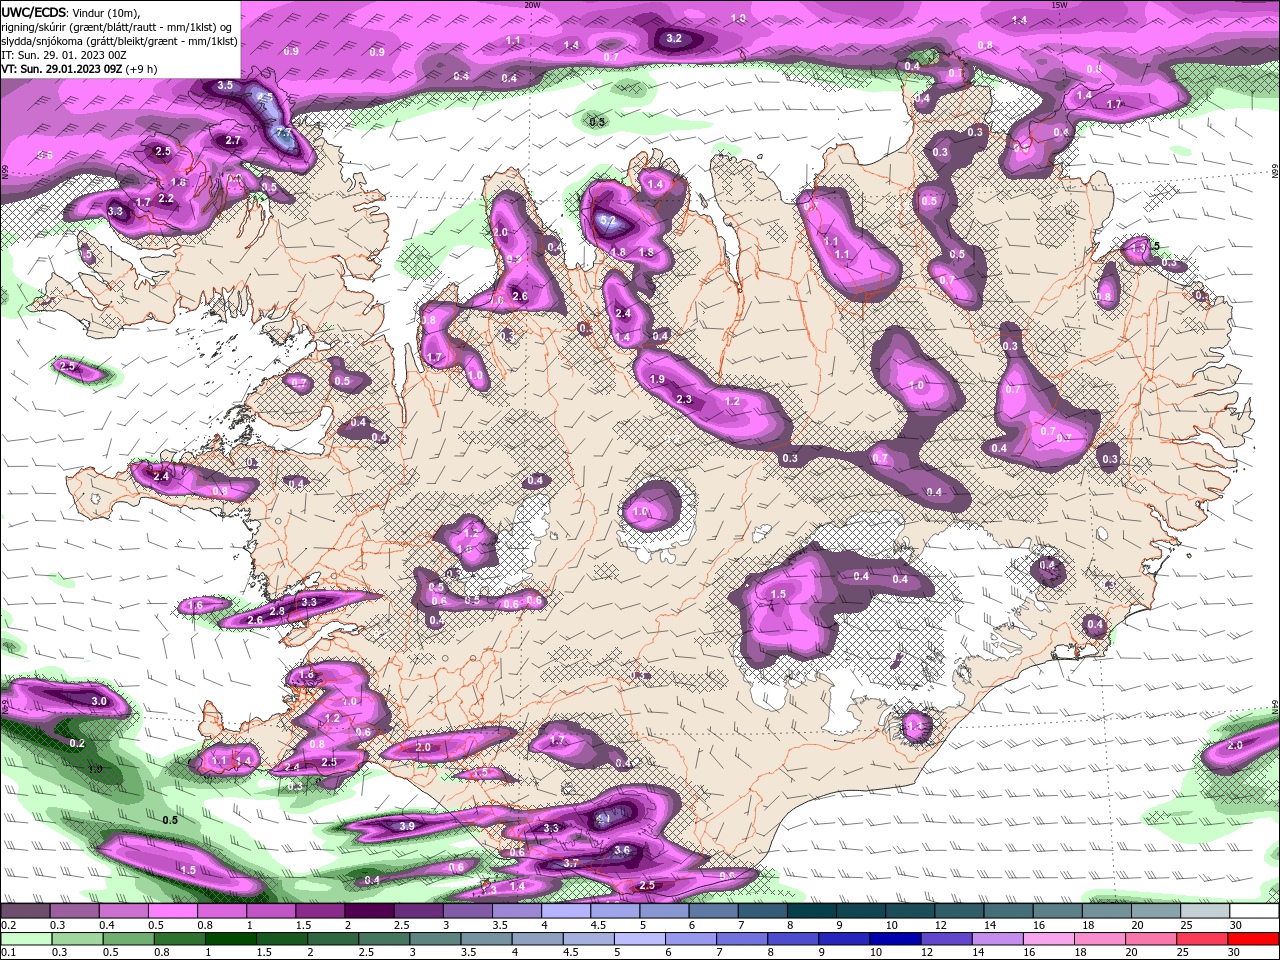The height and width of the screenshot is (960, 1280).
Task: Click the 0.1 label starting the lower legend row
Action: [x=8, y=953]
